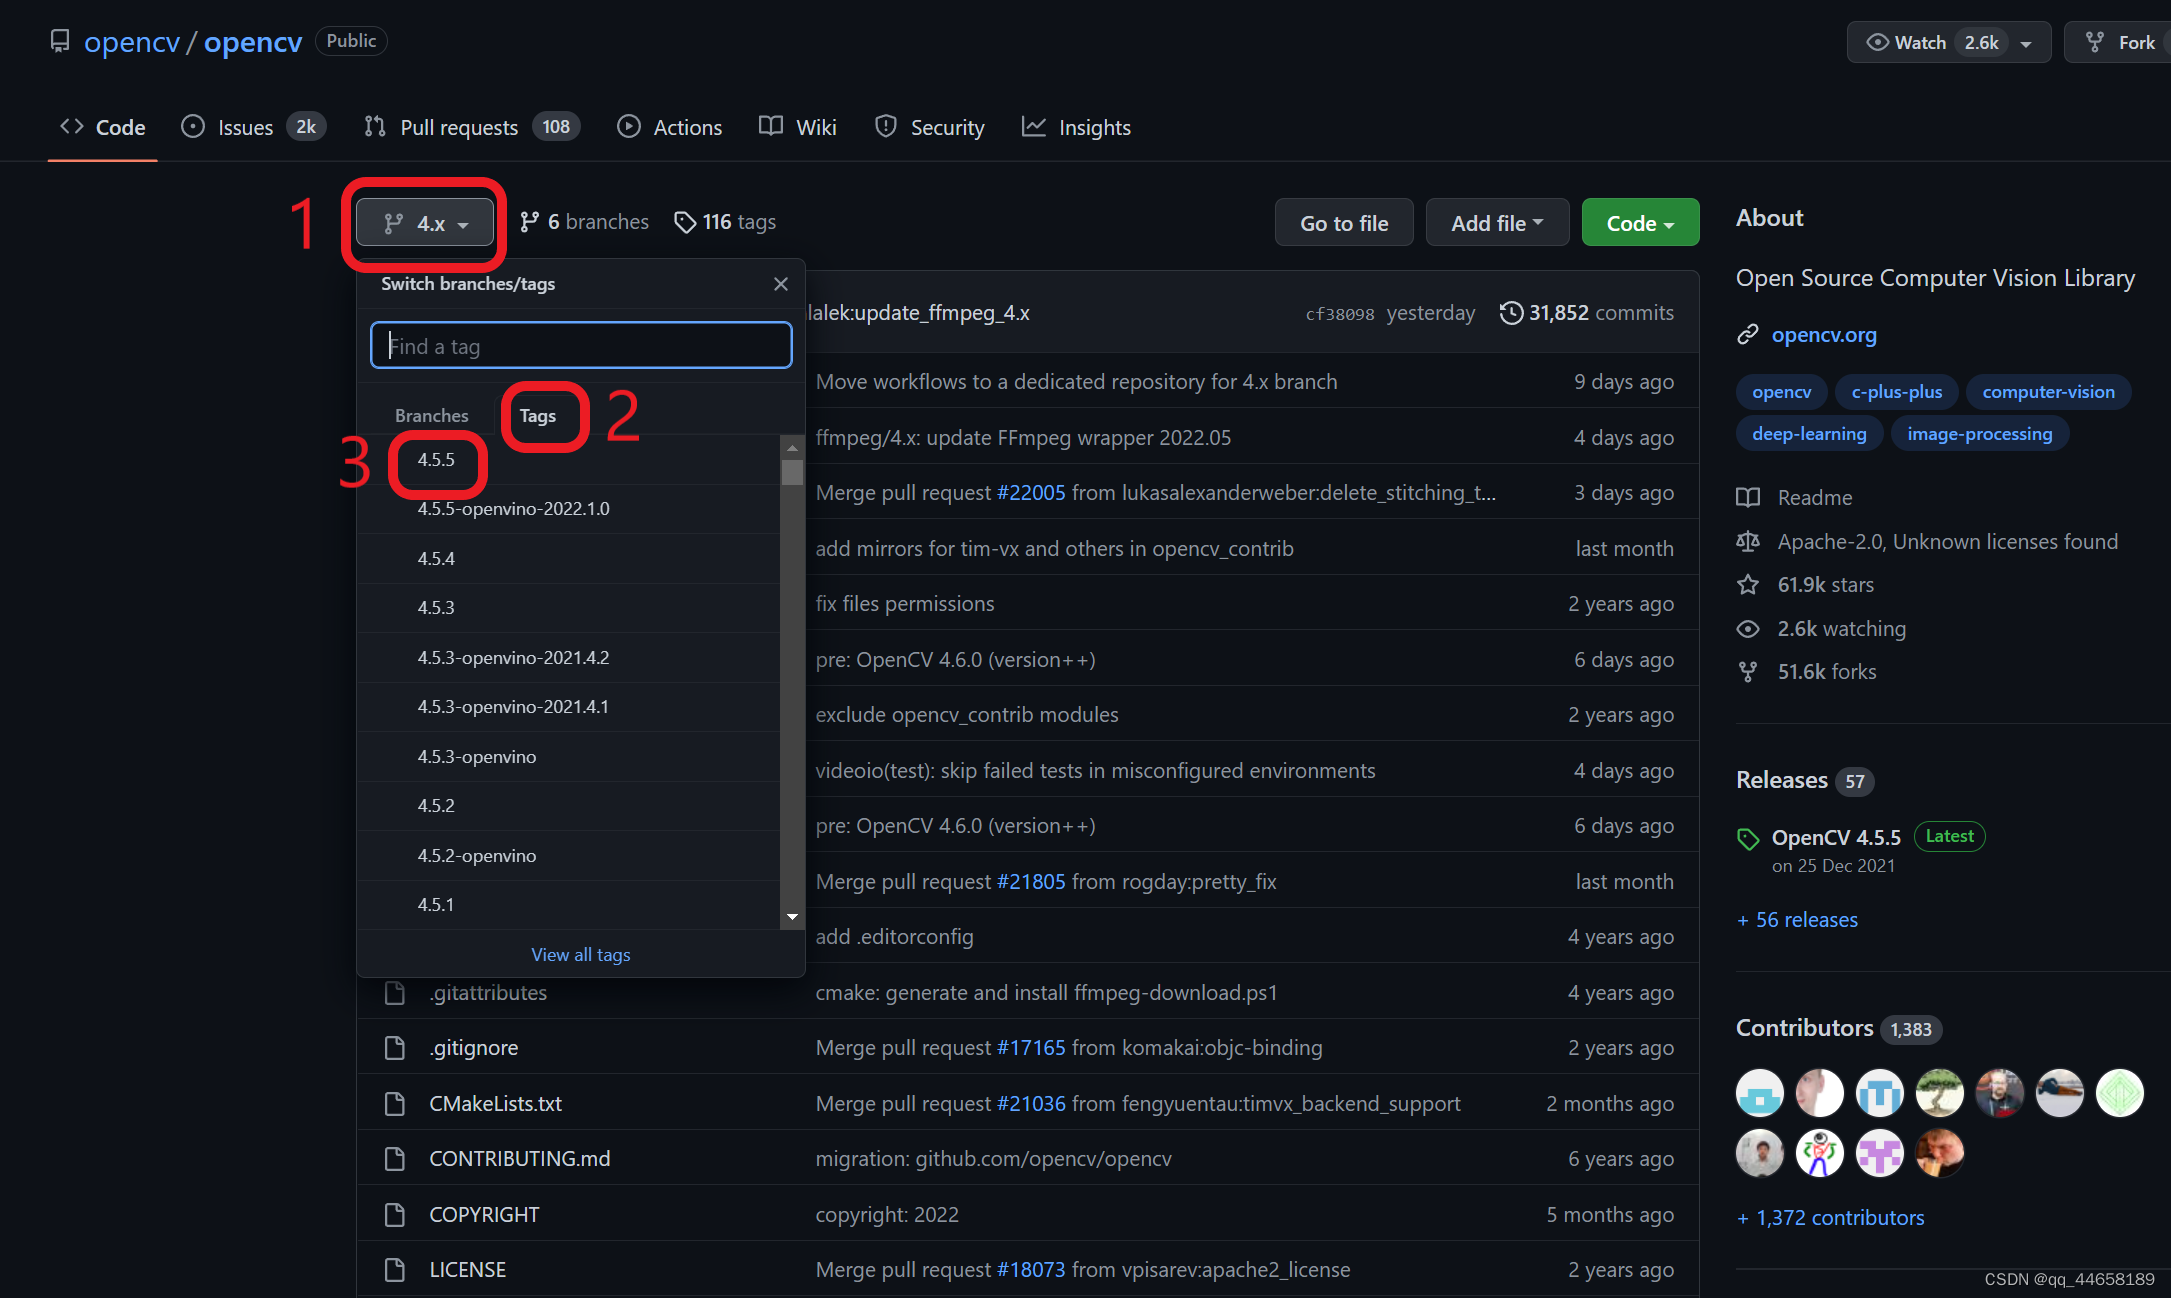Select tag 4.5.4
Image resolution: width=2171 pixels, height=1298 pixels.
[x=568, y=558]
